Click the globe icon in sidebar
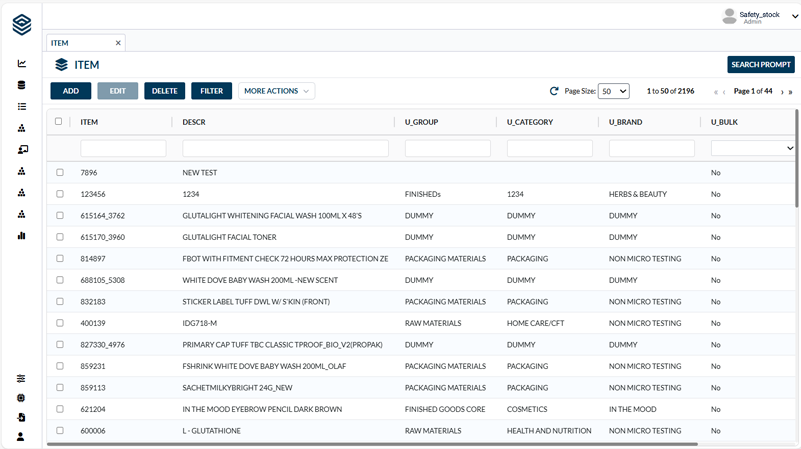This screenshot has height=449, width=801. click(x=21, y=398)
